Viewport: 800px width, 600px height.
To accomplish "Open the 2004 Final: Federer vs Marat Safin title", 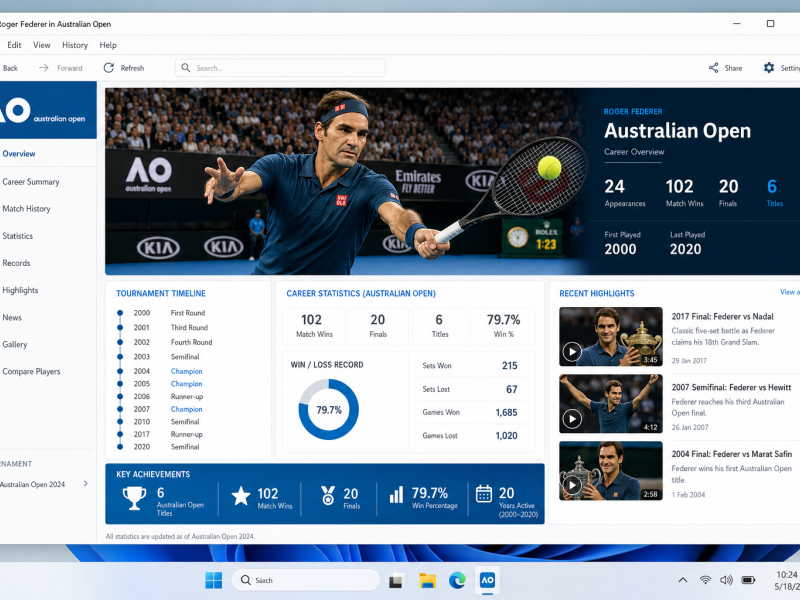I will [x=732, y=454].
